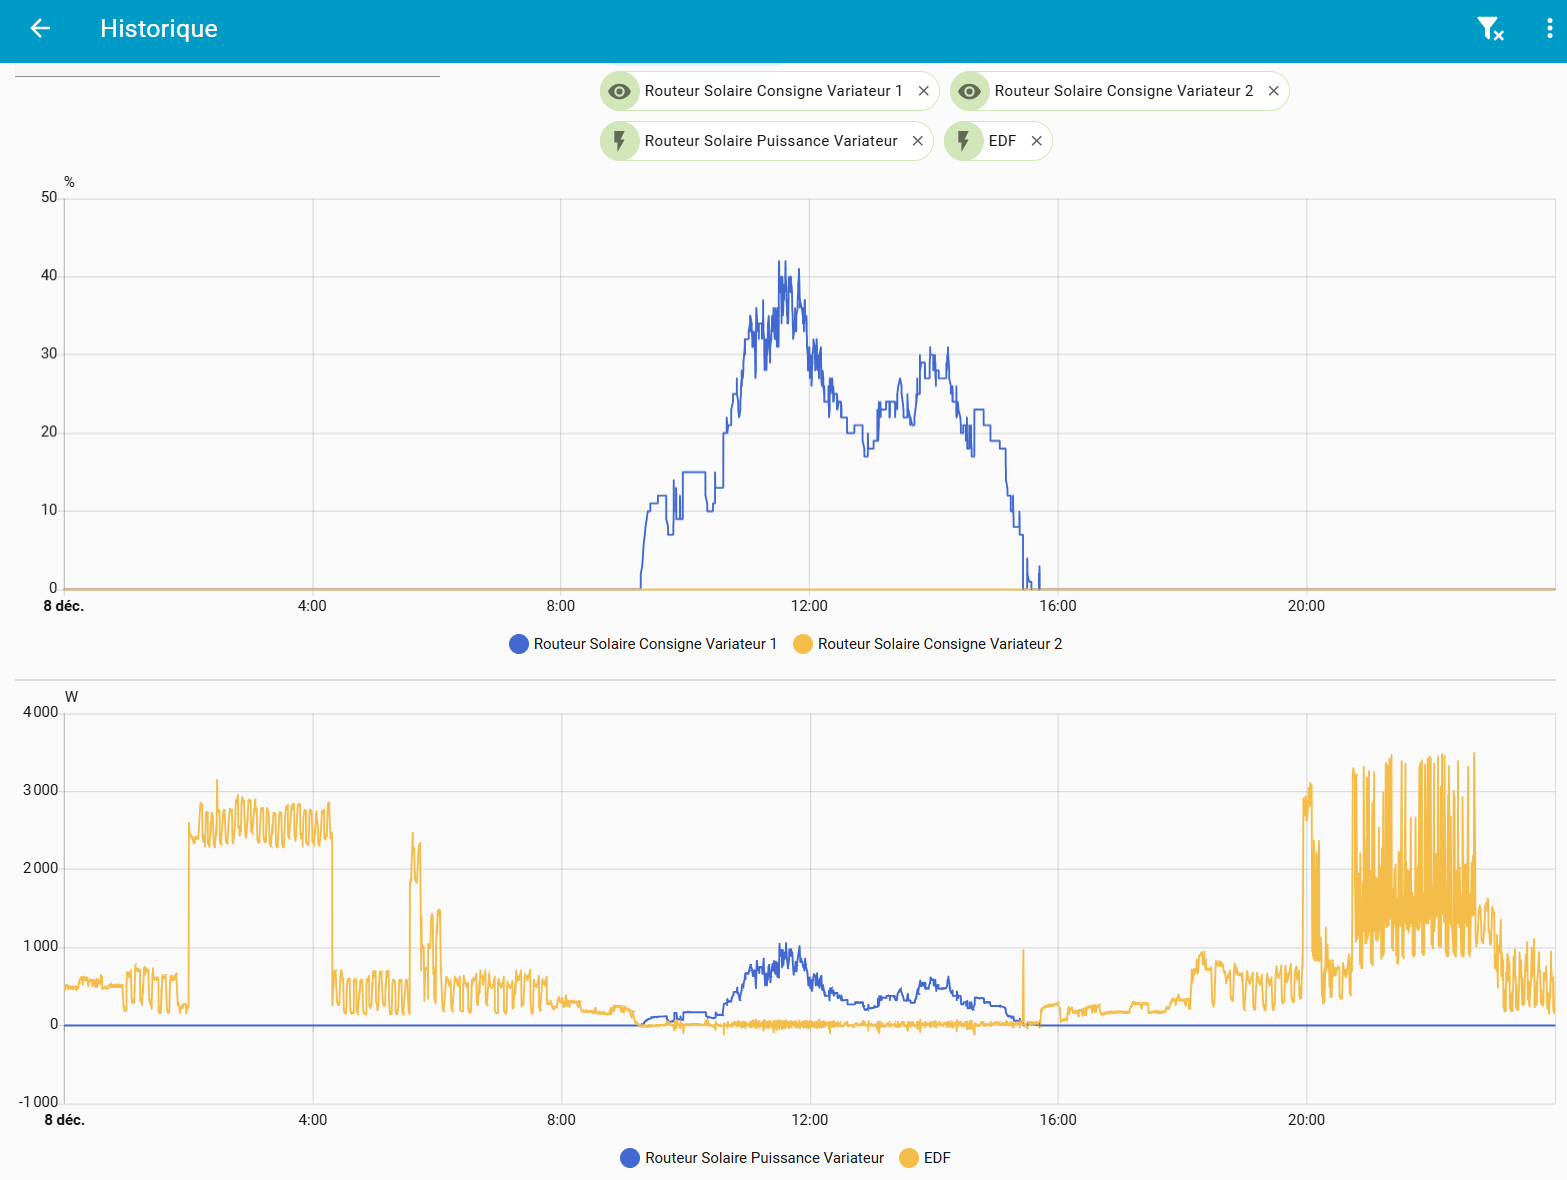Remove Routeur Solaire Consigne Variateur 2 chip
The height and width of the screenshot is (1180, 1567).
(x=1273, y=91)
